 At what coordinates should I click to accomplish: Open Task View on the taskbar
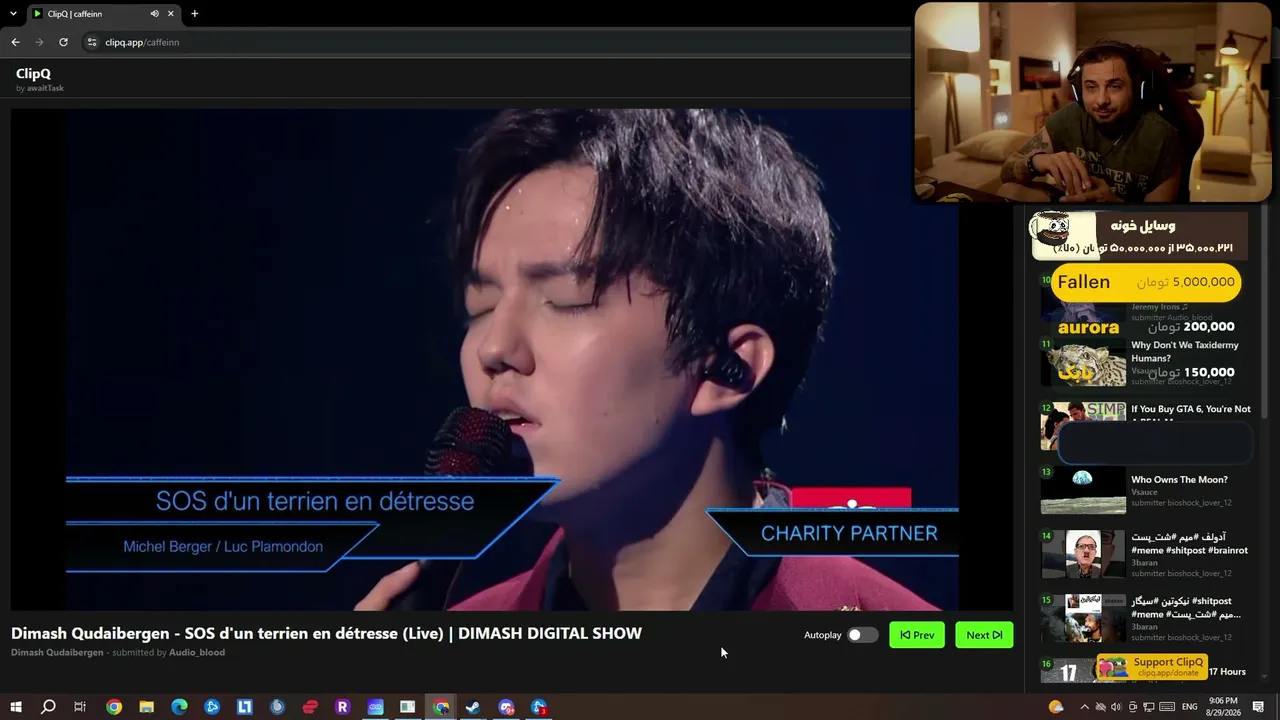80,707
